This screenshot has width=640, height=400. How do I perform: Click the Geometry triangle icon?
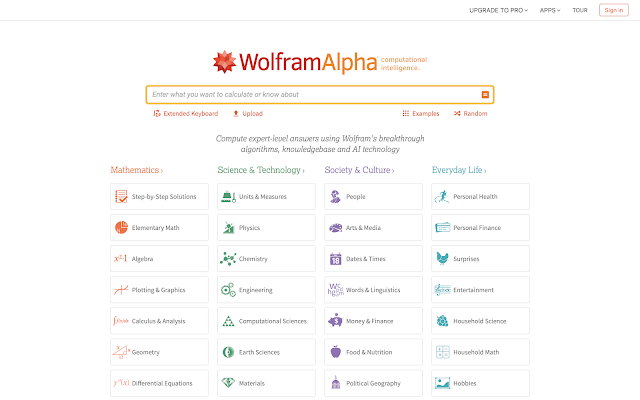coord(121,352)
